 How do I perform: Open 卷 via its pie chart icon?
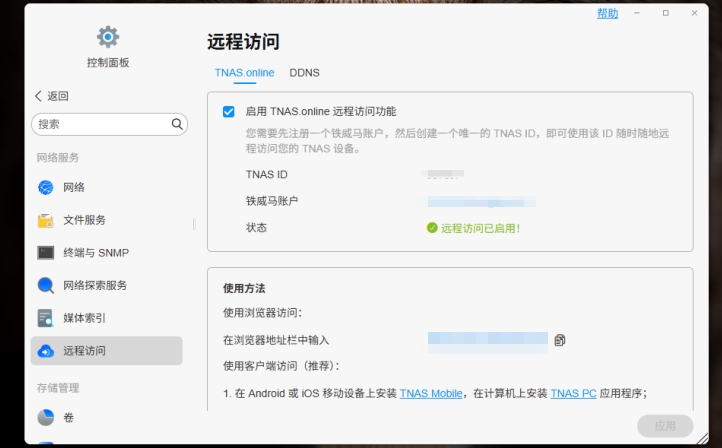click(46, 418)
